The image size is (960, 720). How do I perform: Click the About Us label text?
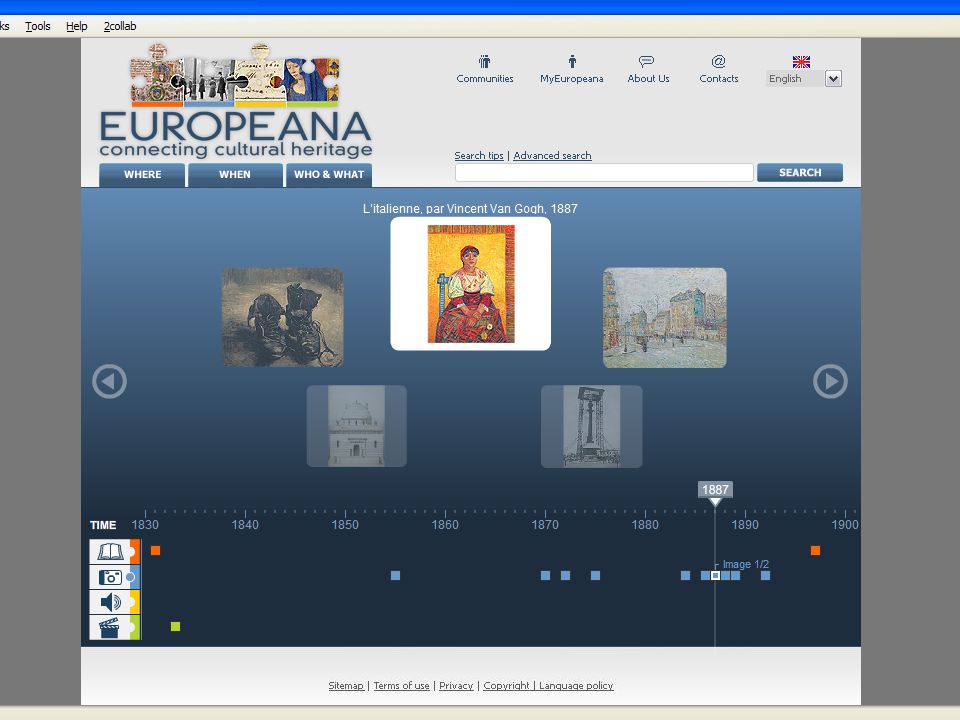point(648,78)
